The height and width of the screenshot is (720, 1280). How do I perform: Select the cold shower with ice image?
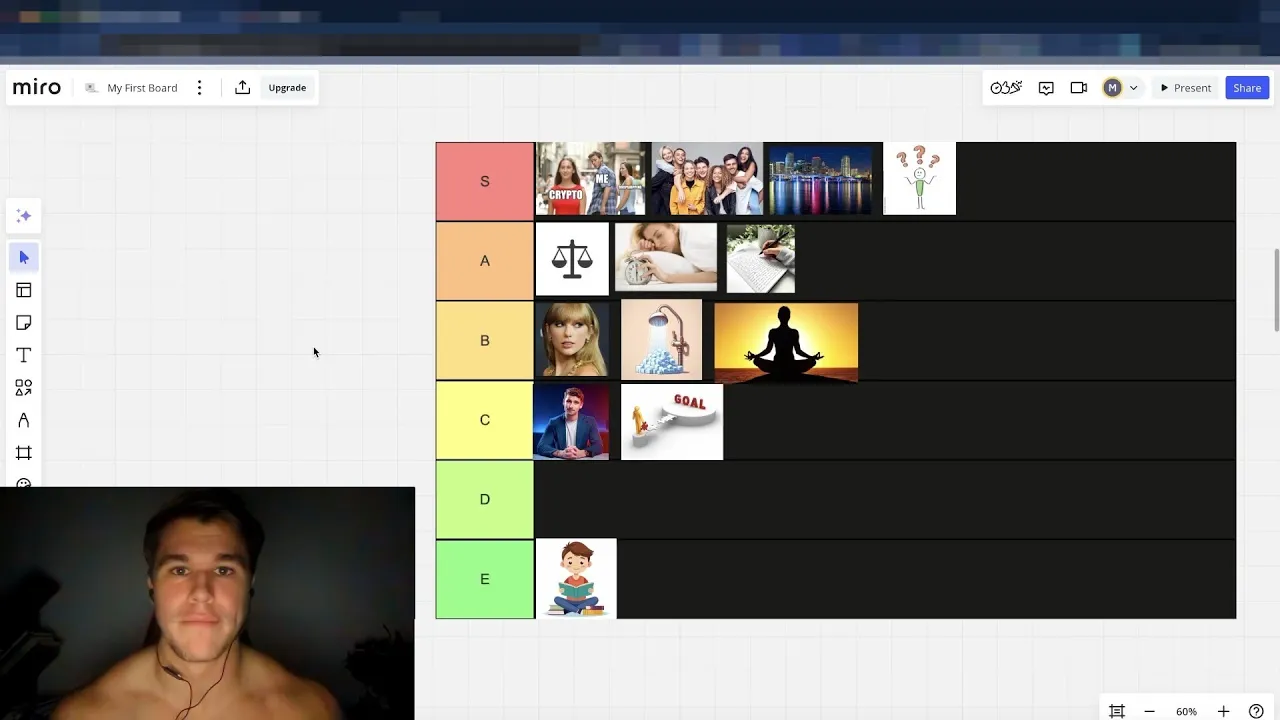(x=662, y=340)
